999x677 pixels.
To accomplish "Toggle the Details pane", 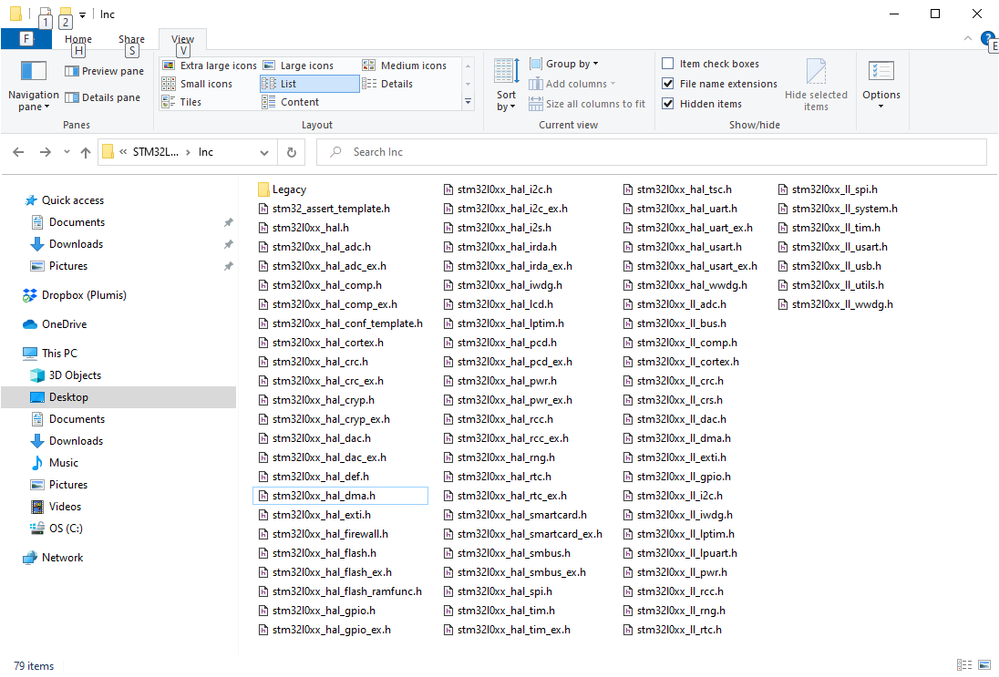I will [x=103, y=97].
